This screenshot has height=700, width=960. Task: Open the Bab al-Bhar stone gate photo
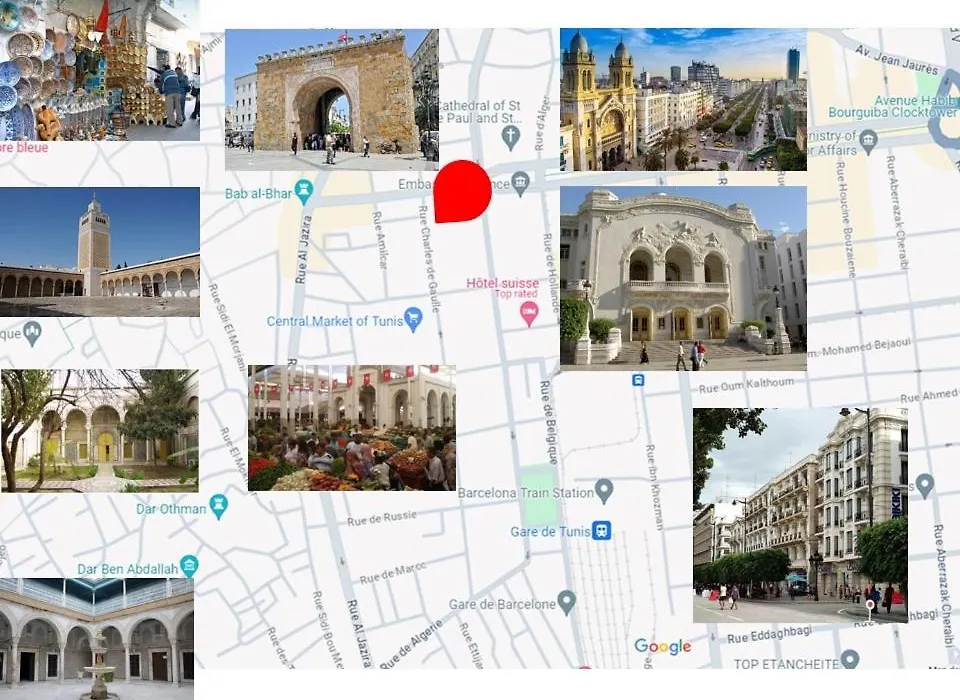332,99
